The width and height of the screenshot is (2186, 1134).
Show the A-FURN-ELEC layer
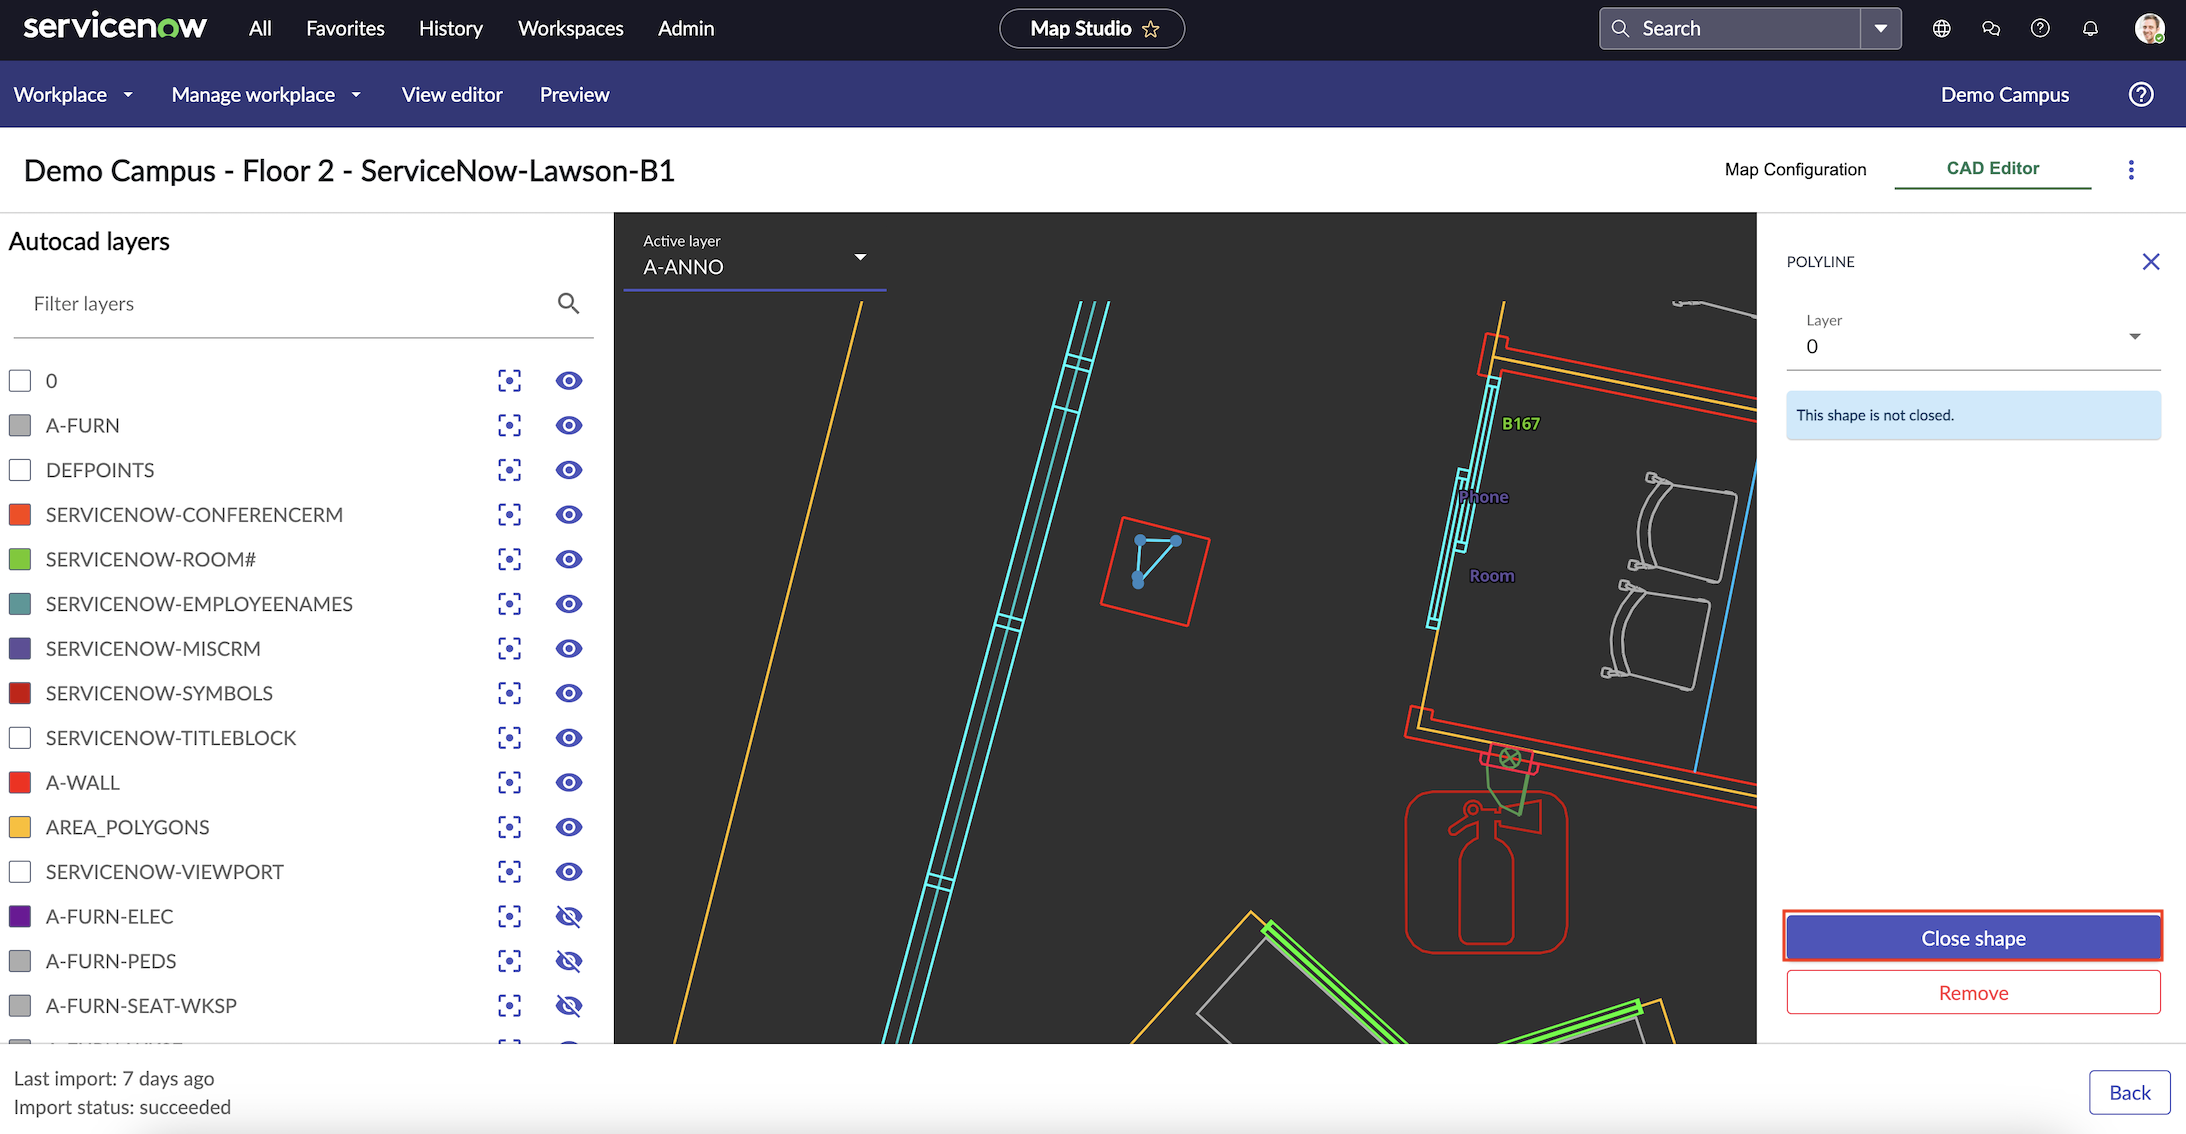[569, 917]
